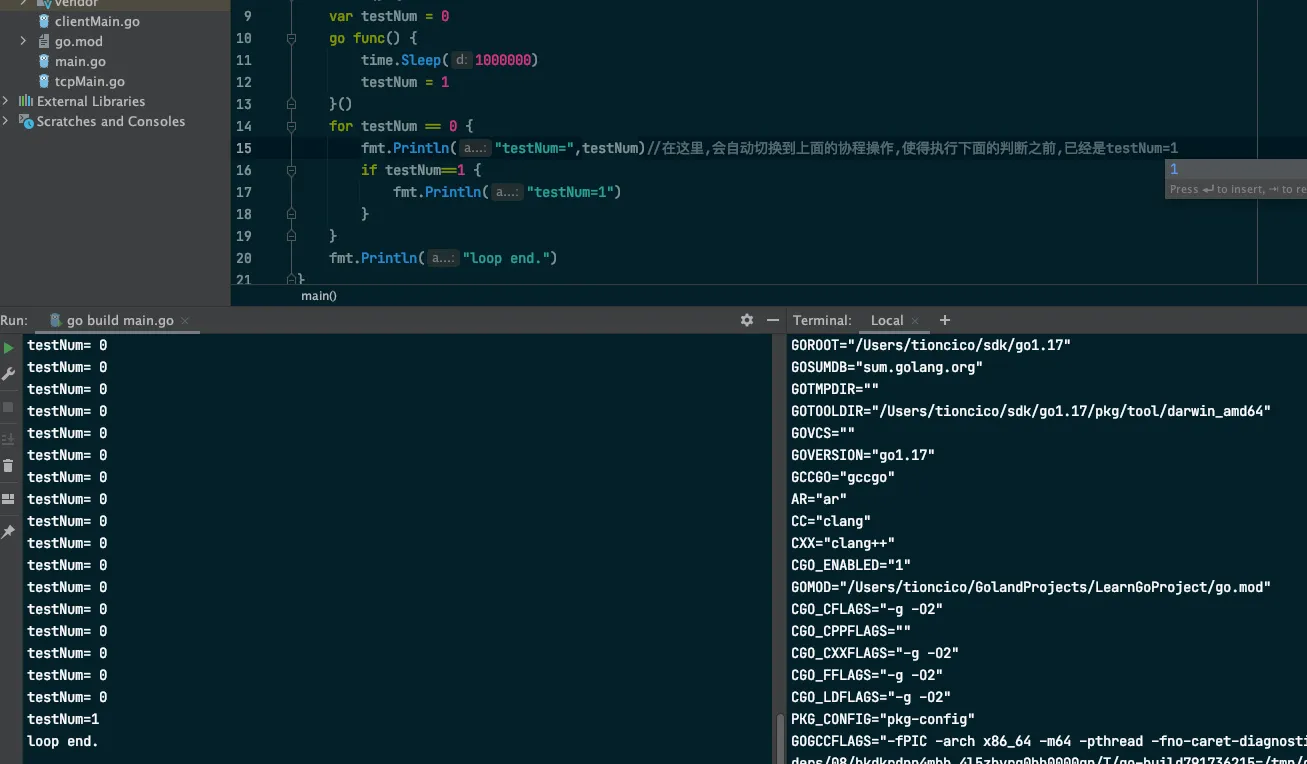
Task: Collapse the go func() block on line 10
Action: (x=291, y=38)
